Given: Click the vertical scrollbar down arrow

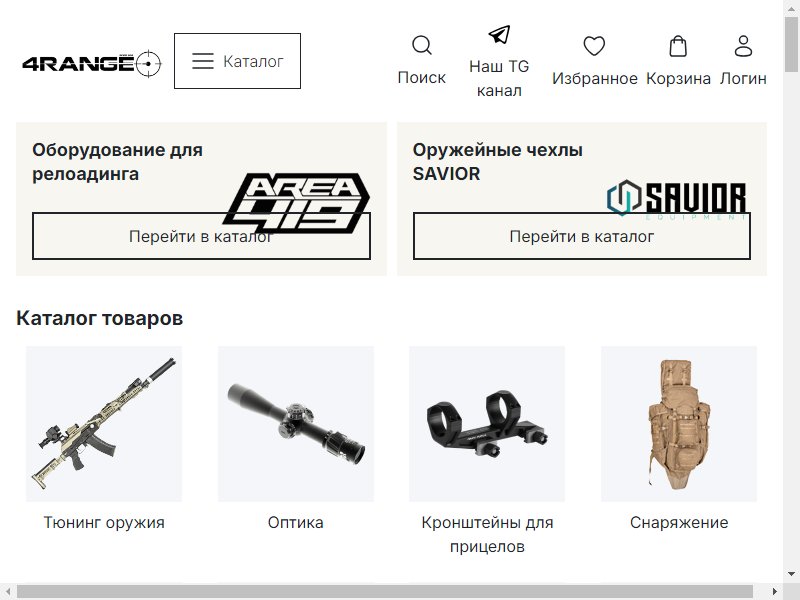Looking at the screenshot, I should point(791,573).
